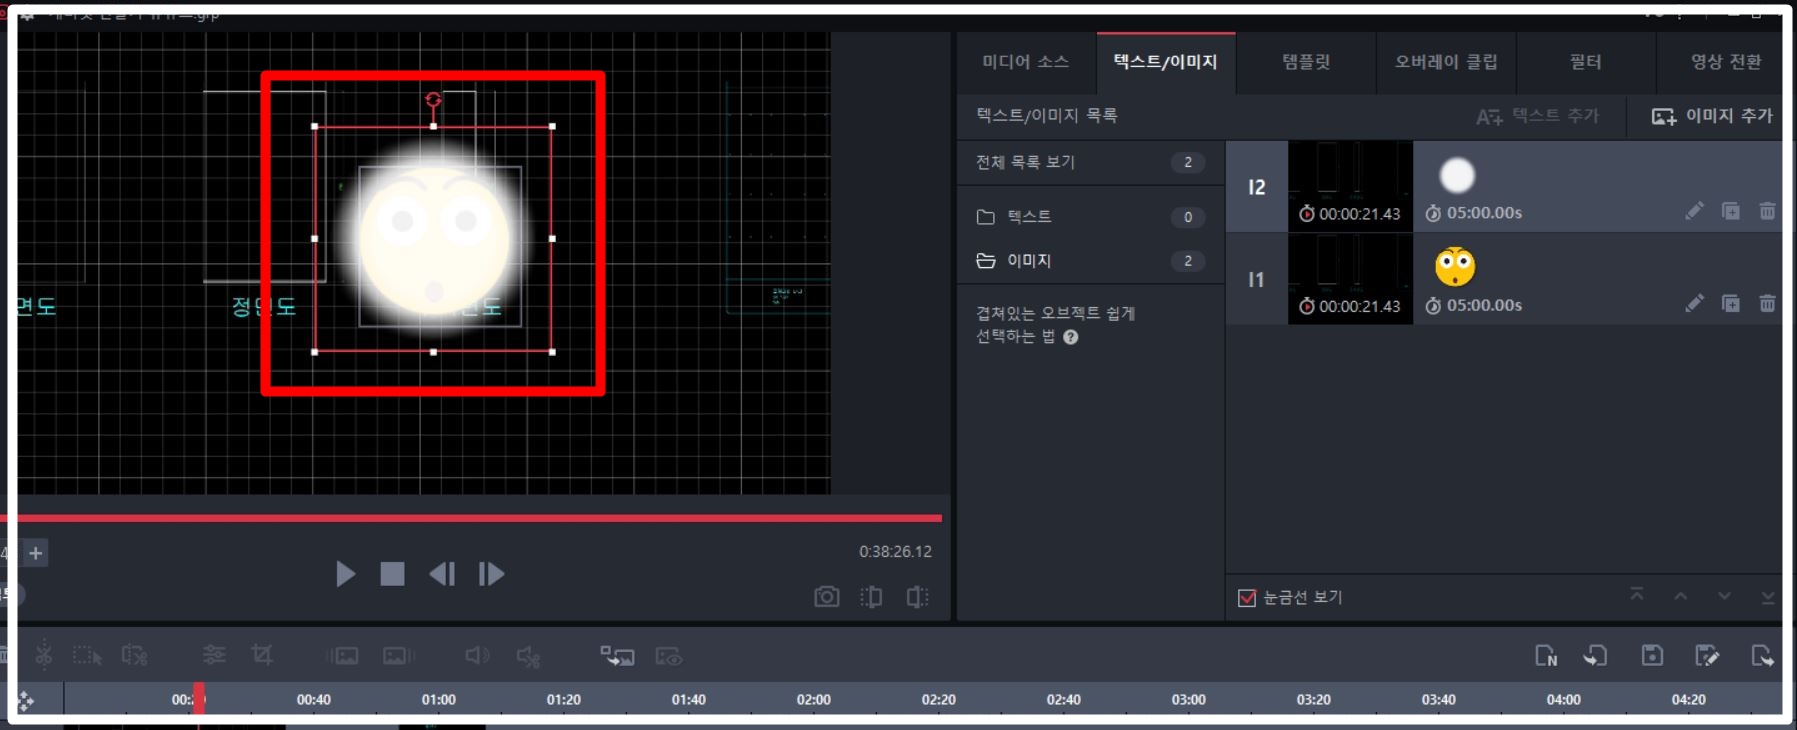The width and height of the screenshot is (1797, 730).
Task: Step forward one frame
Action: [x=491, y=574]
